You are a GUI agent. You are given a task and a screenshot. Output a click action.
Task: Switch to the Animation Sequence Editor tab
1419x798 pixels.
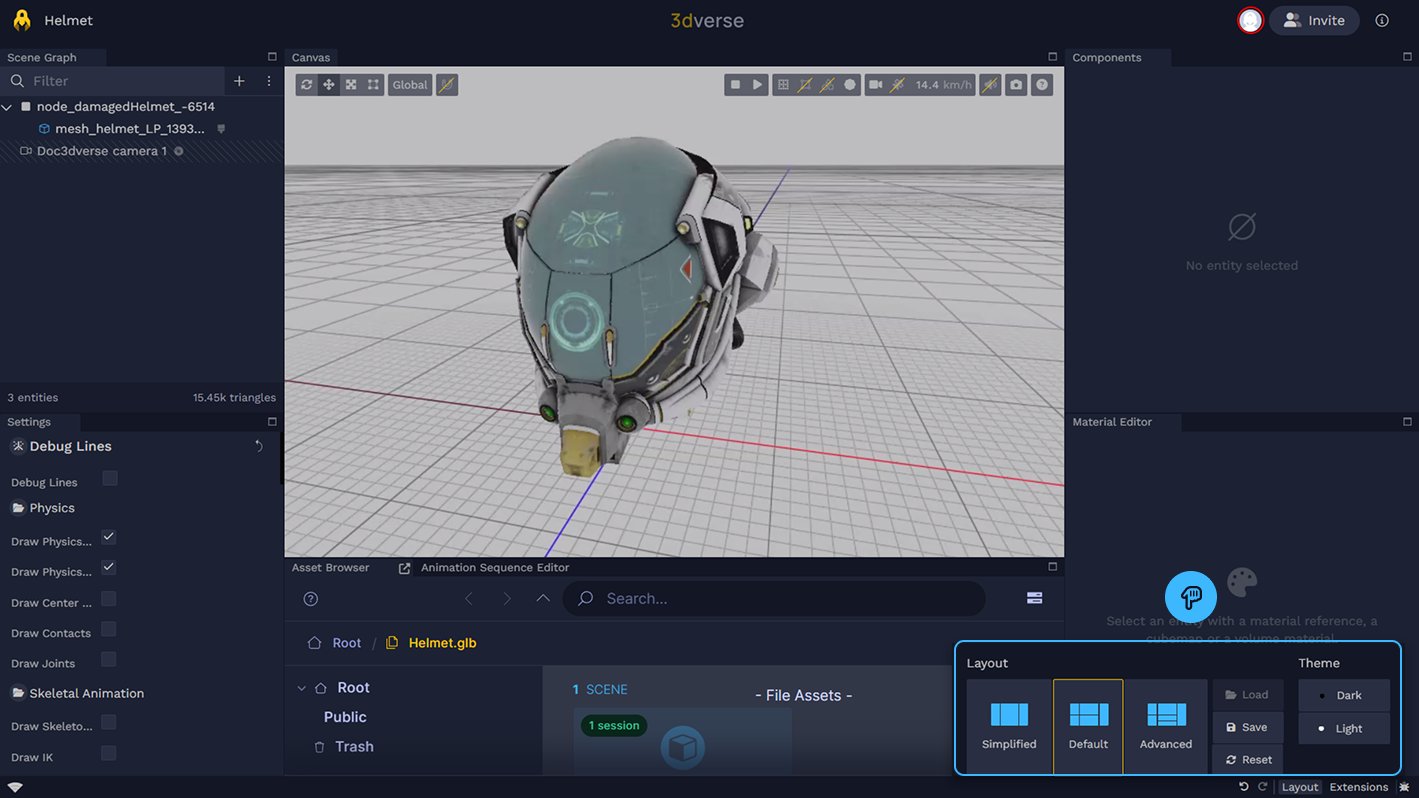click(494, 567)
